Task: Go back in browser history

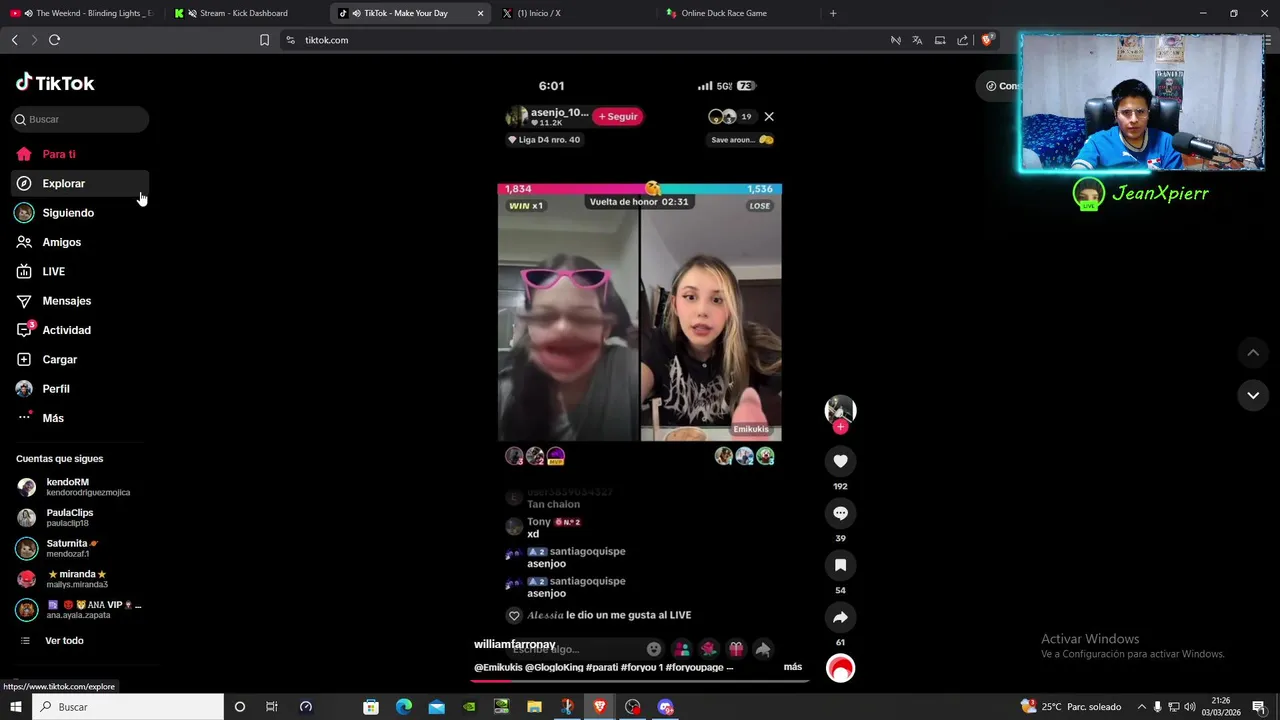Action: click(14, 40)
